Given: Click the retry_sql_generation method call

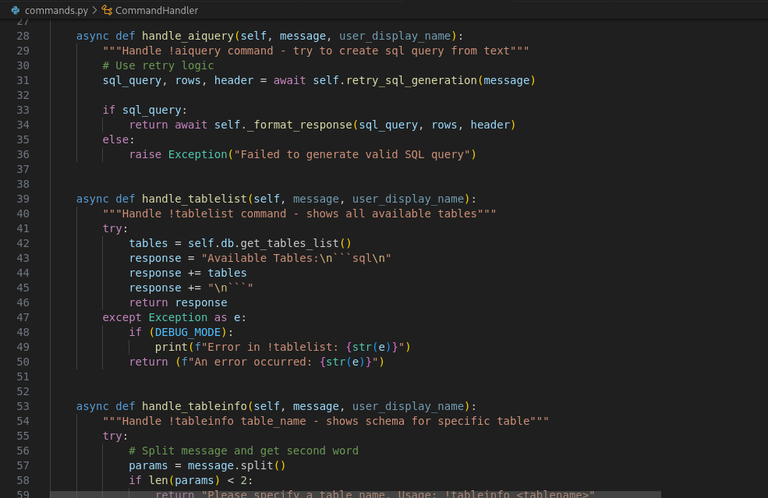Looking at the screenshot, I should click(x=411, y=80).
